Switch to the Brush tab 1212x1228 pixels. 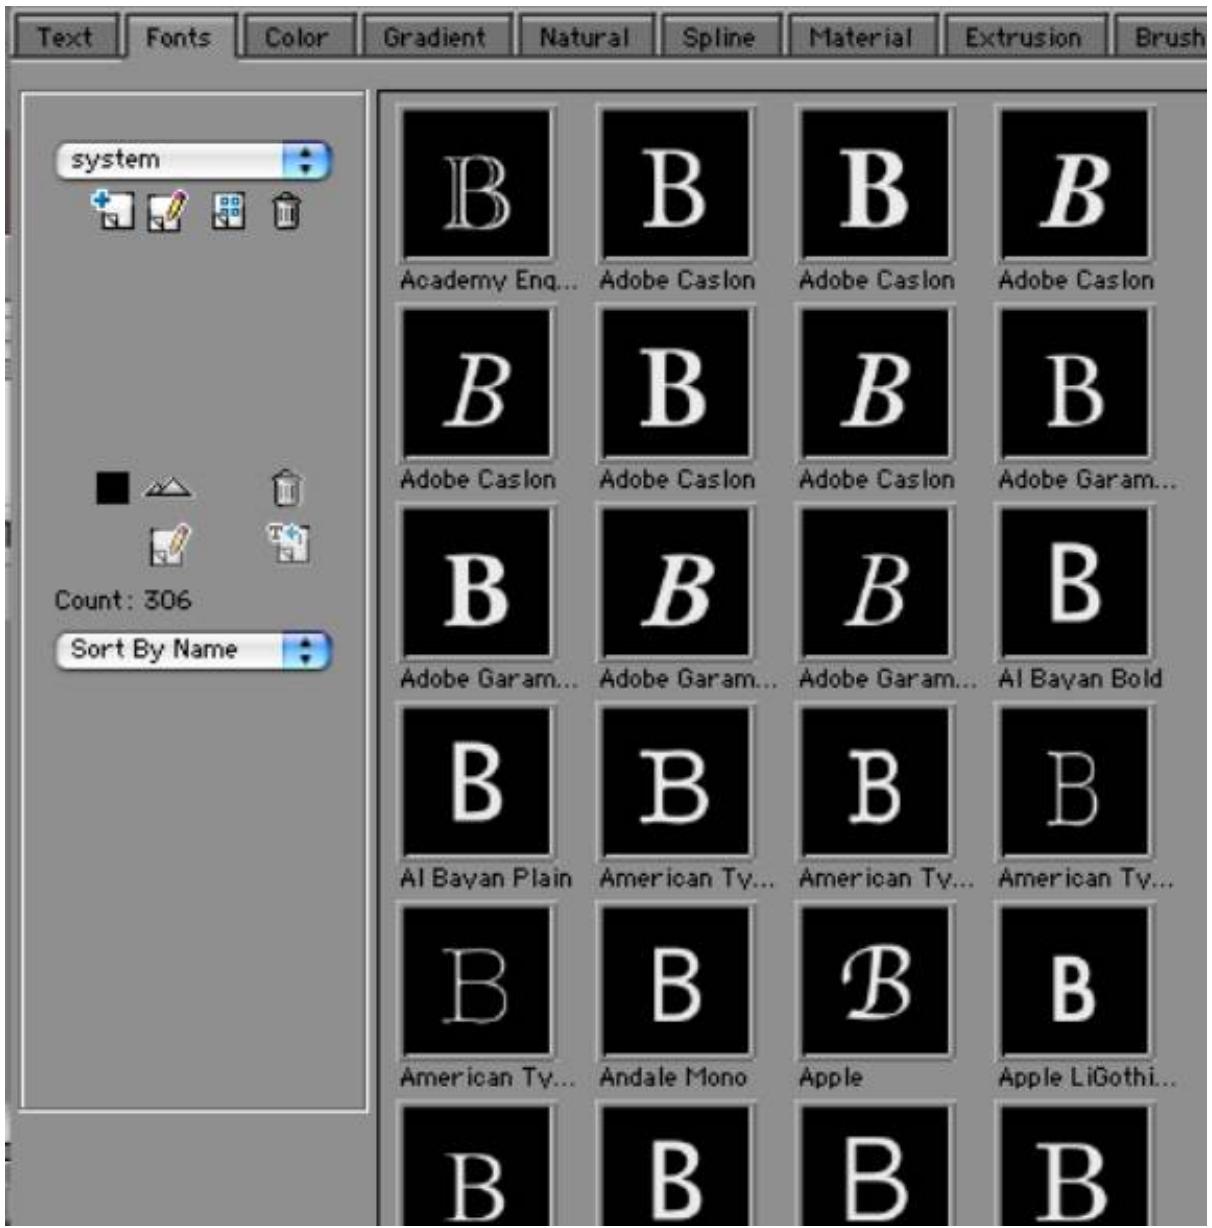(x=1163, y=38)
